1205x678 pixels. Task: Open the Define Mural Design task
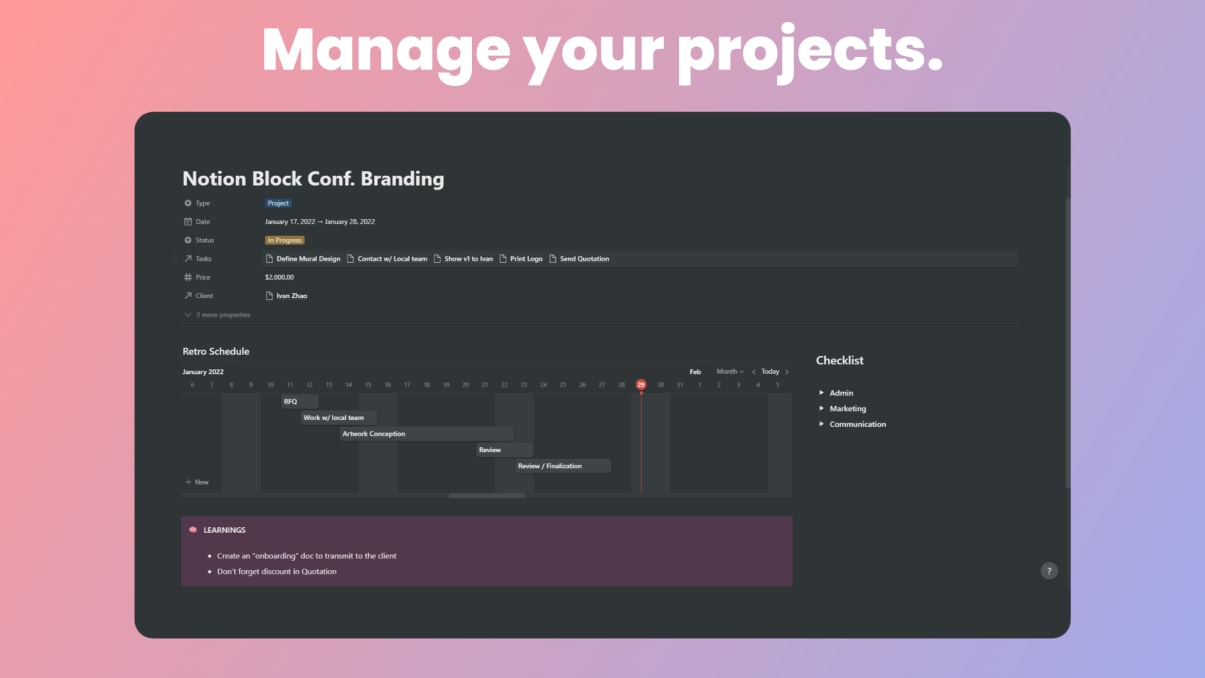click(303, 258)
